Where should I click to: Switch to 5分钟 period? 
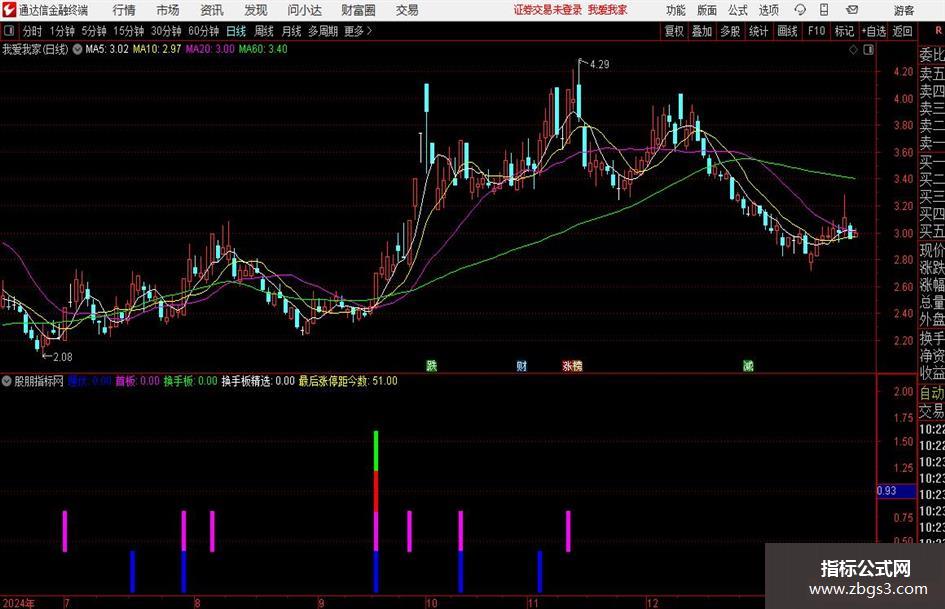coord(94,31)
